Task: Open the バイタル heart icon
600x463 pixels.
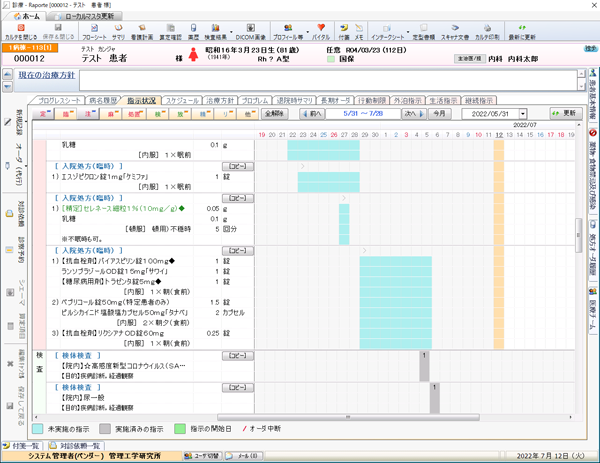Action: (x=321, y=31)
